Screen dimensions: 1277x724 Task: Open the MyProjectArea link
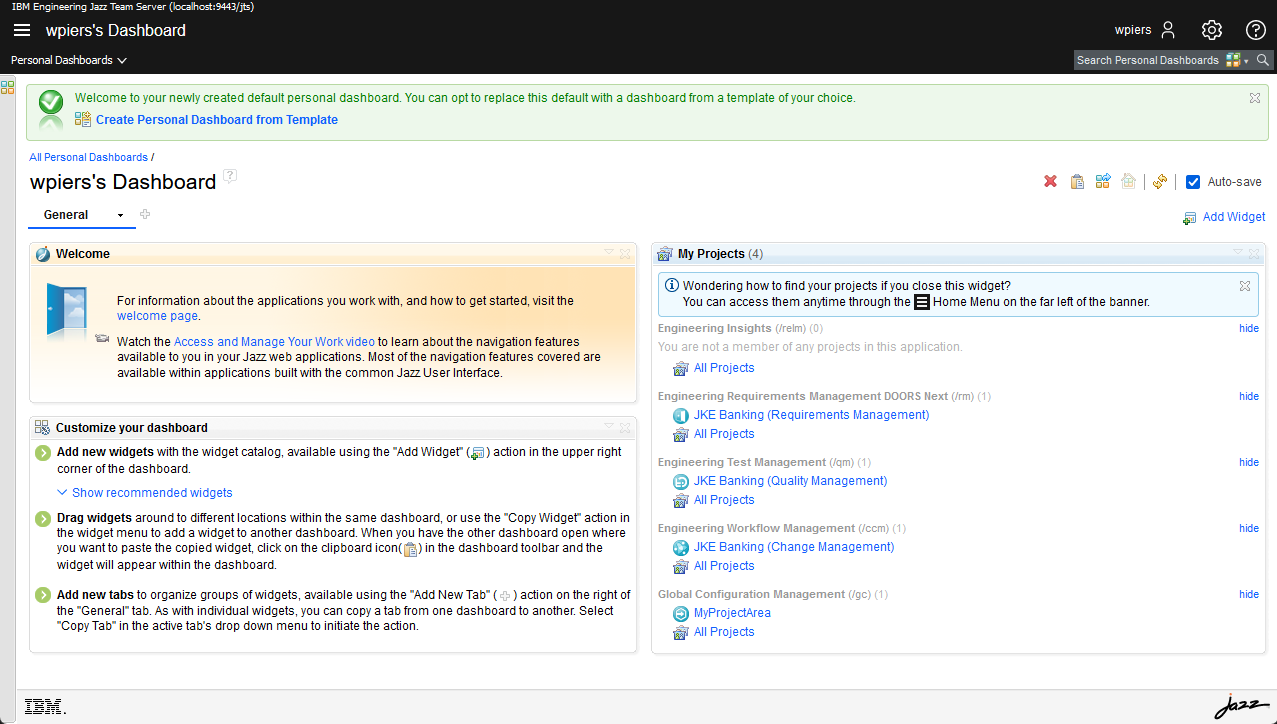(732, 613)
